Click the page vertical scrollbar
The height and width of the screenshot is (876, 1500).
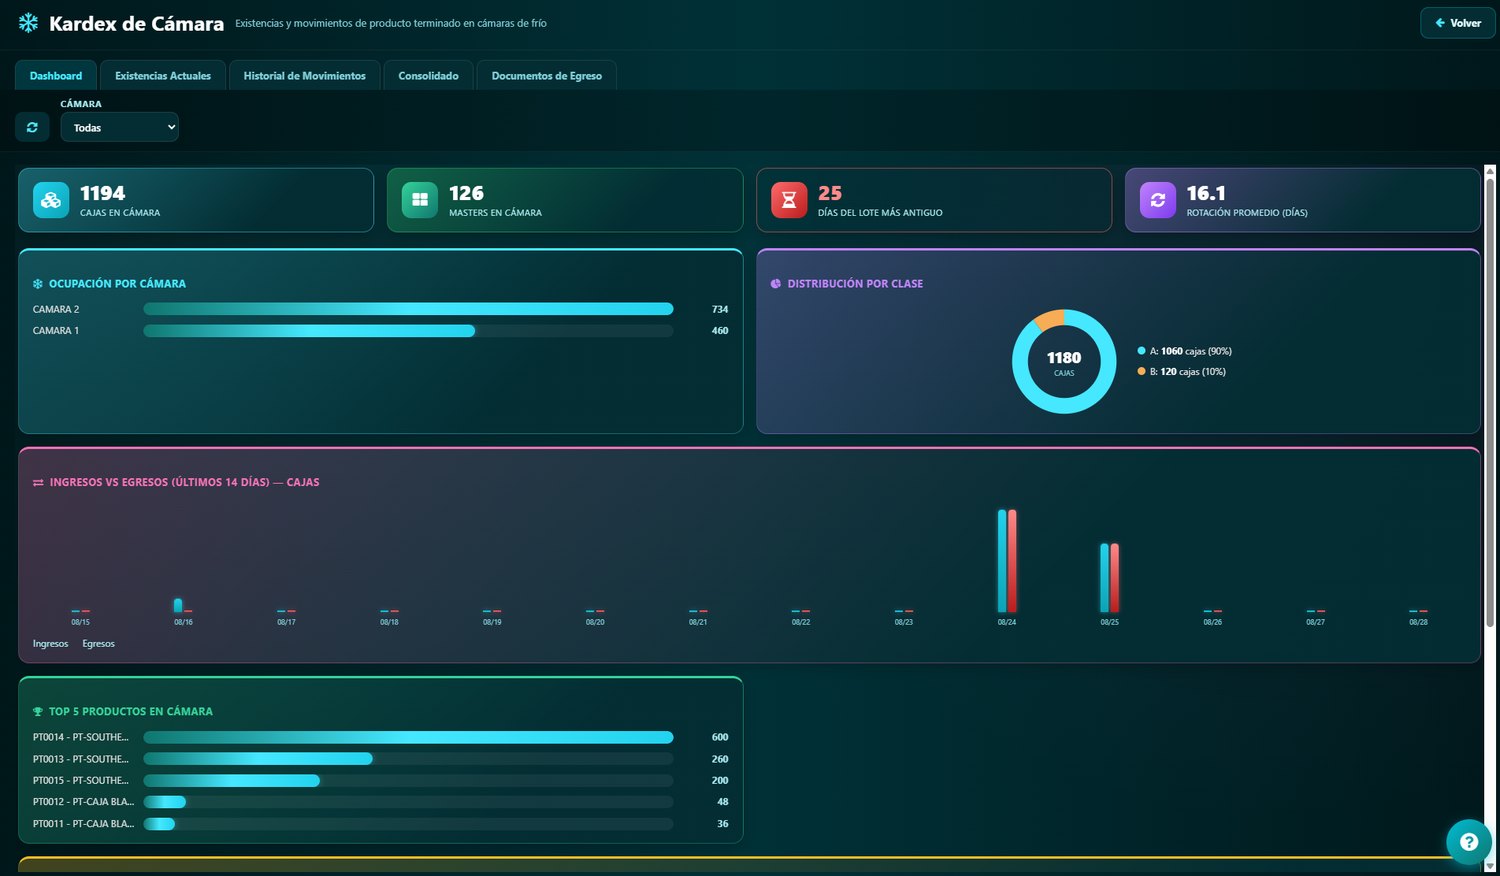coord(1490,400)
